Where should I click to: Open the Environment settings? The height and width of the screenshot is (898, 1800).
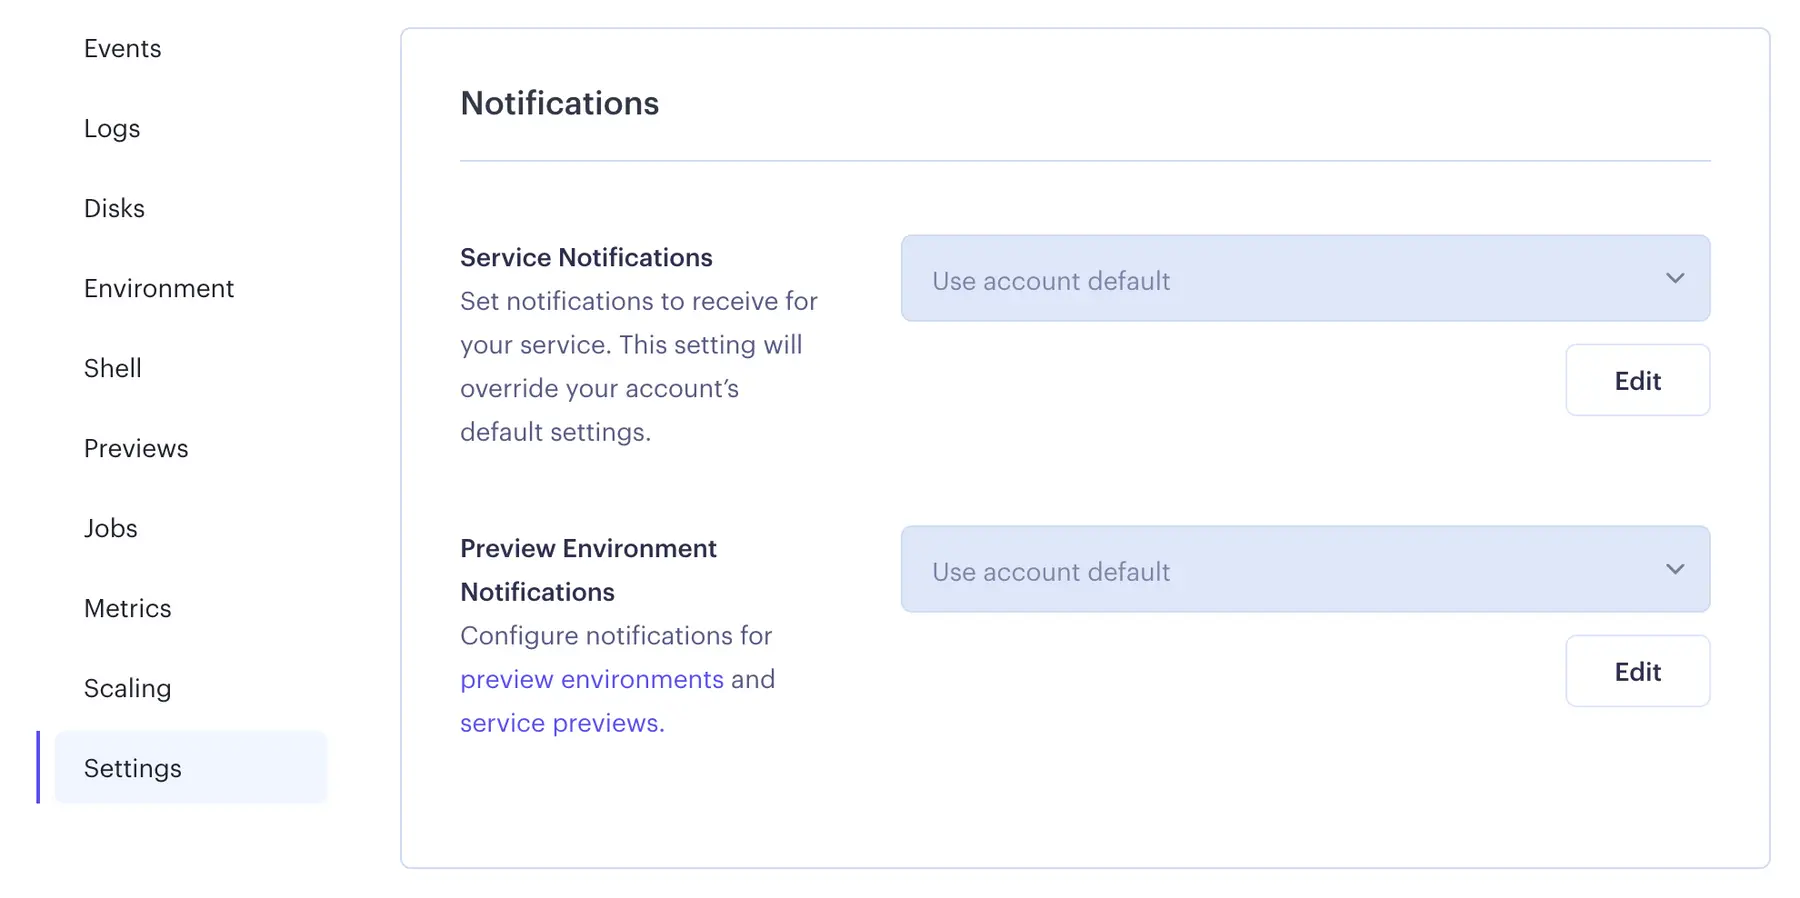click(x=159, y=288)
